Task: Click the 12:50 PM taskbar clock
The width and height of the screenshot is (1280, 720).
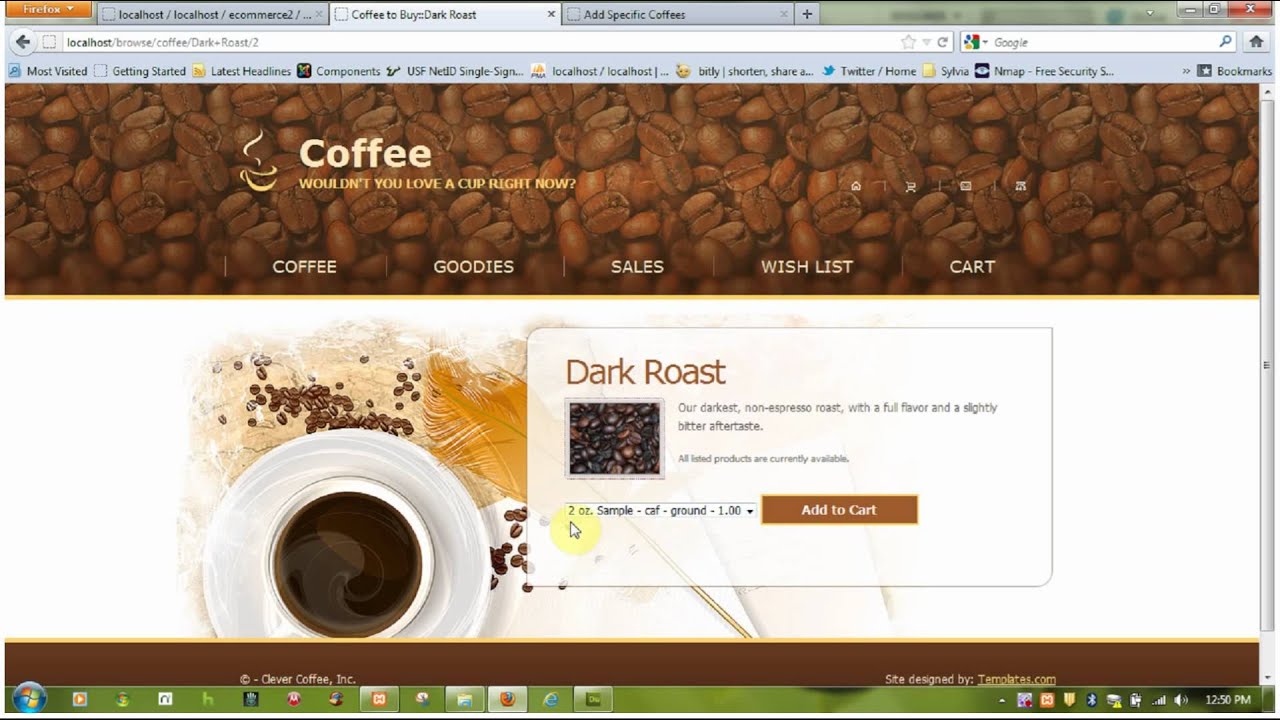Action: coord(1228,700)
